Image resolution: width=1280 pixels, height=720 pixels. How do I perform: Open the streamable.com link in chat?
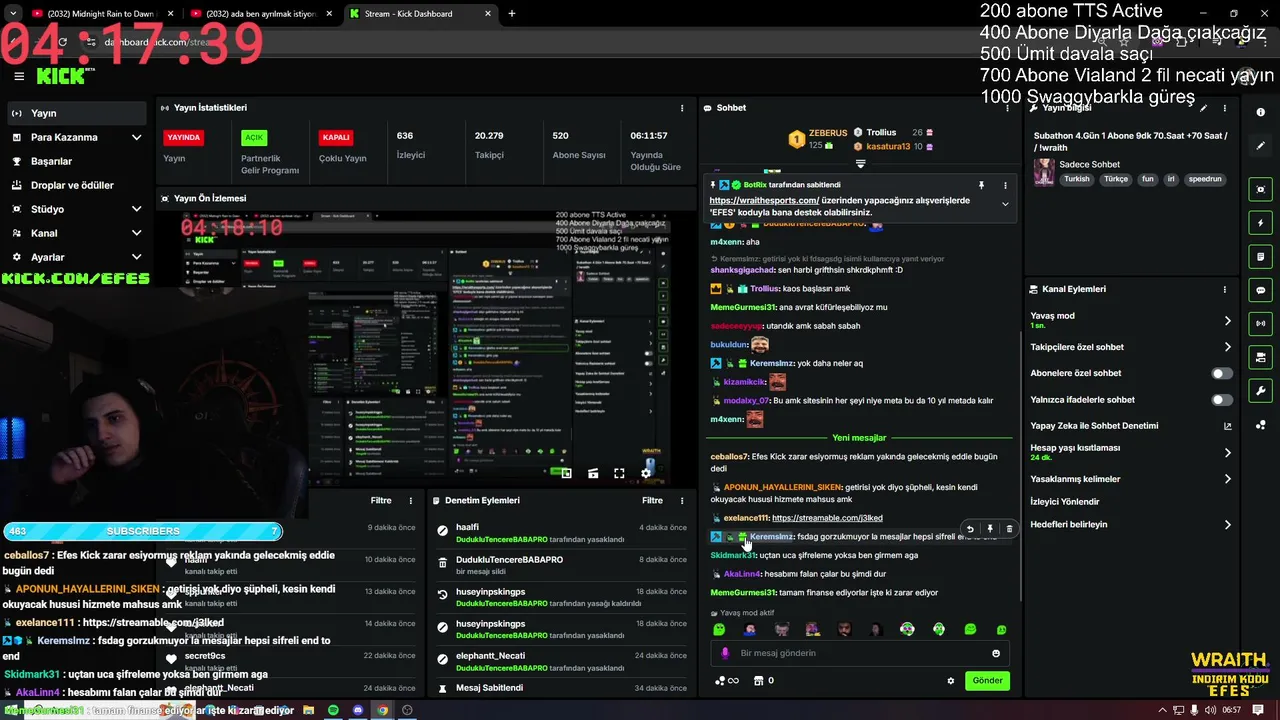(x=827, y=518)
